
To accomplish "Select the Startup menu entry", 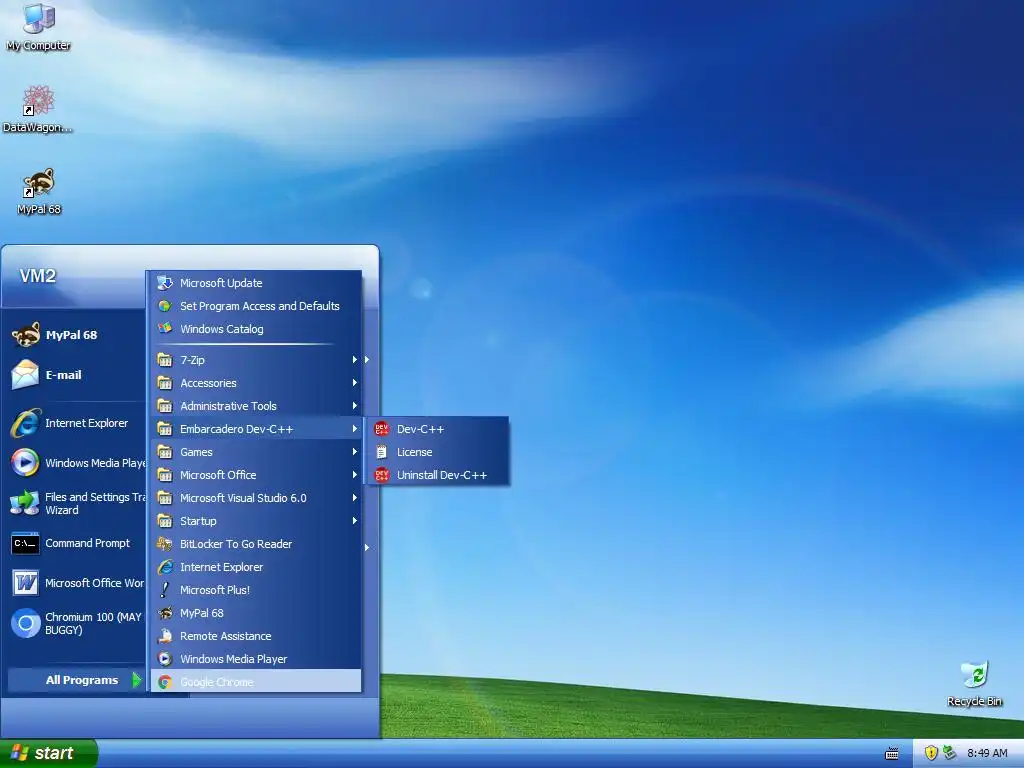I will 256,520.
